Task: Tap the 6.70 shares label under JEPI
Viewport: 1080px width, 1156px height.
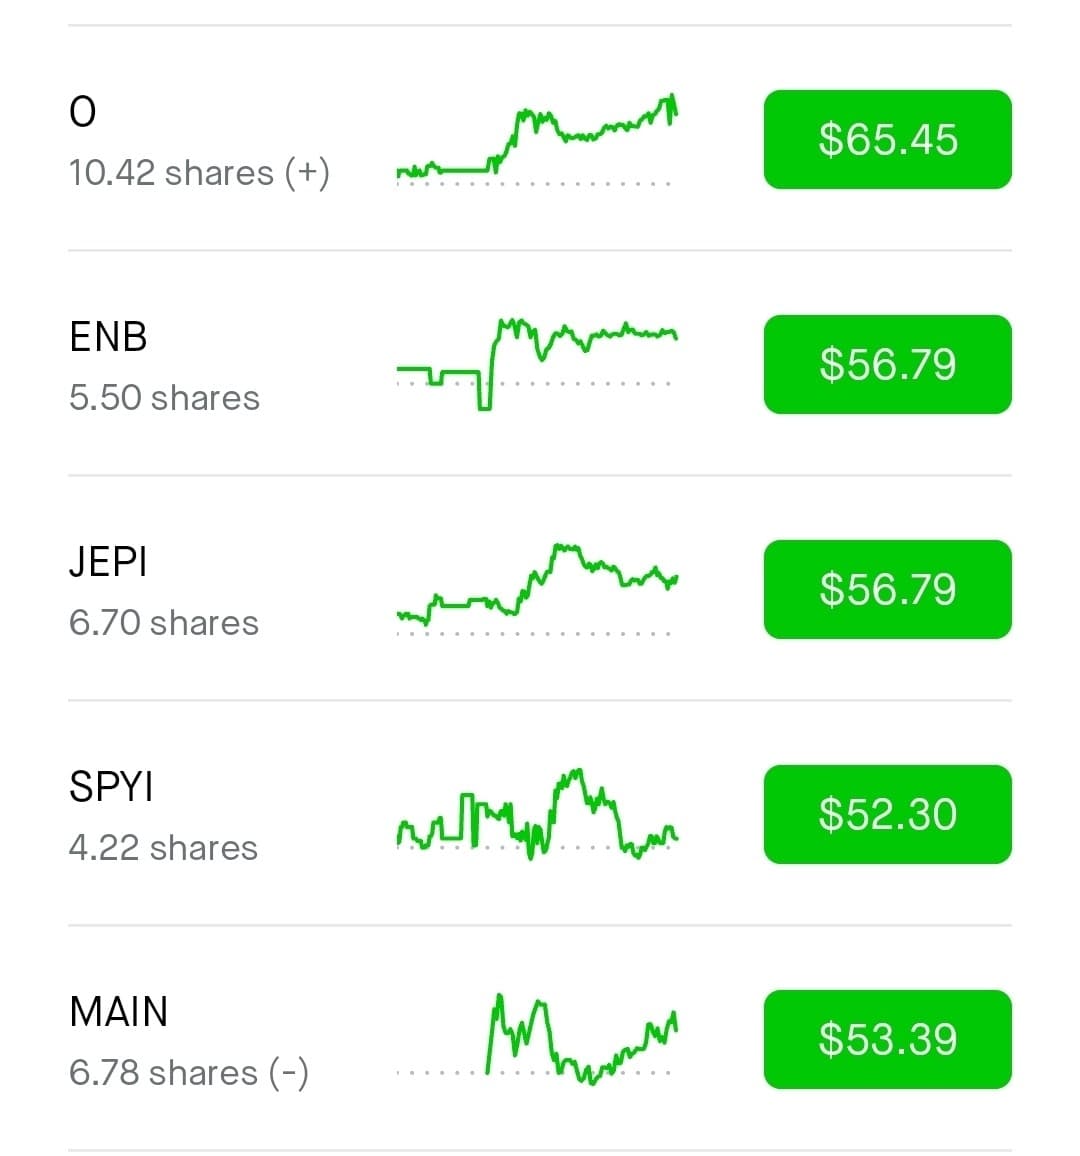Action: (x=164, y=623)
